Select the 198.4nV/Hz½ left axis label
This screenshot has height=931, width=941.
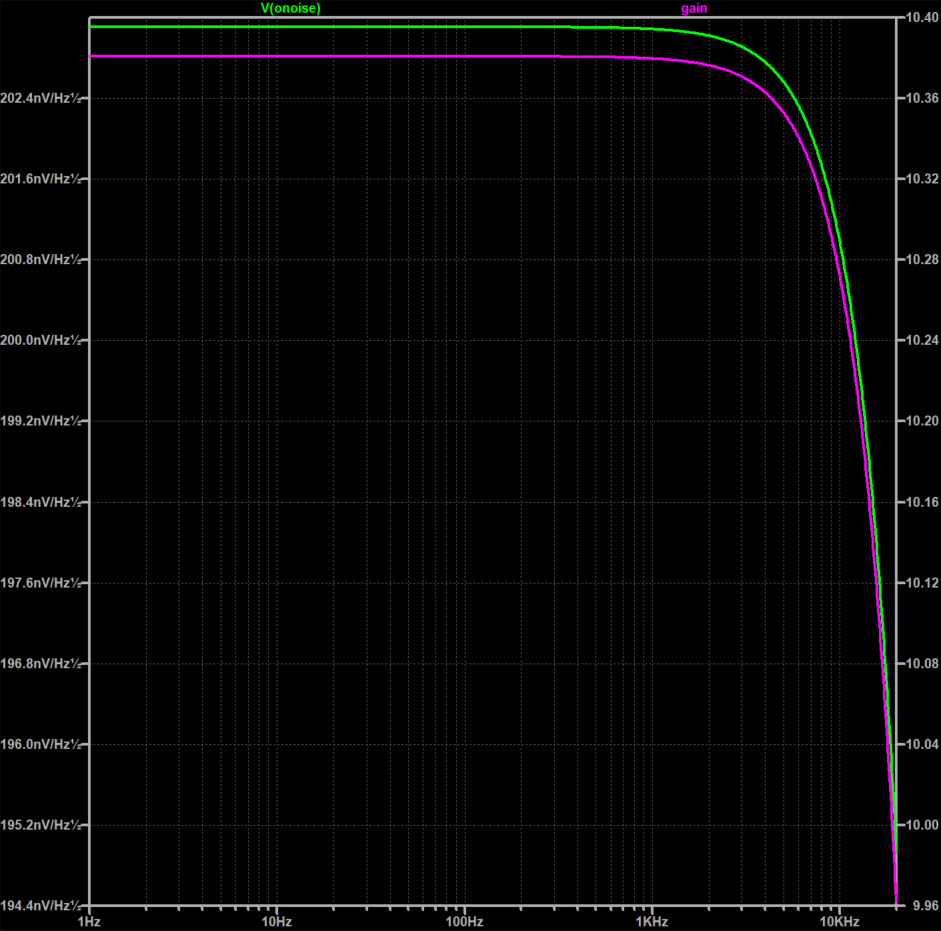pos(42,502)
